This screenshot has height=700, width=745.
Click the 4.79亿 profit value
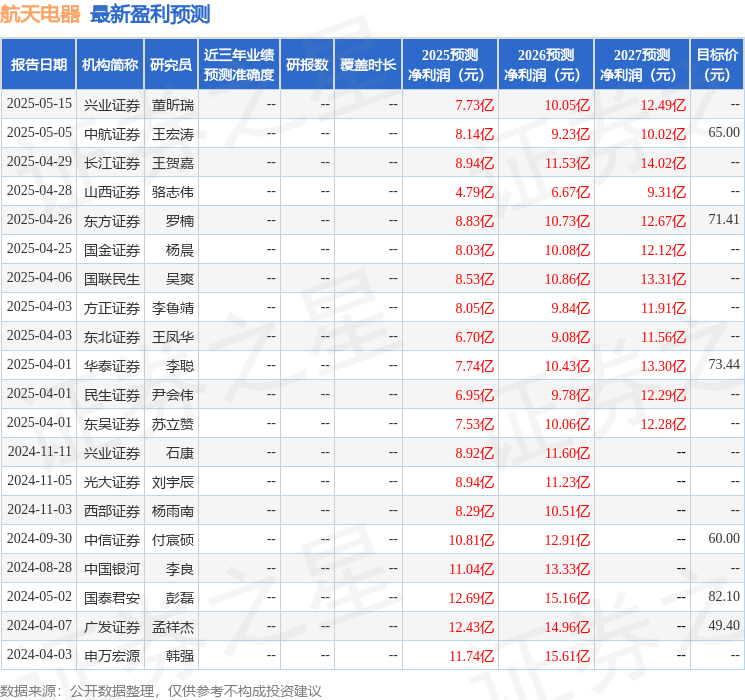pos(474,192)
